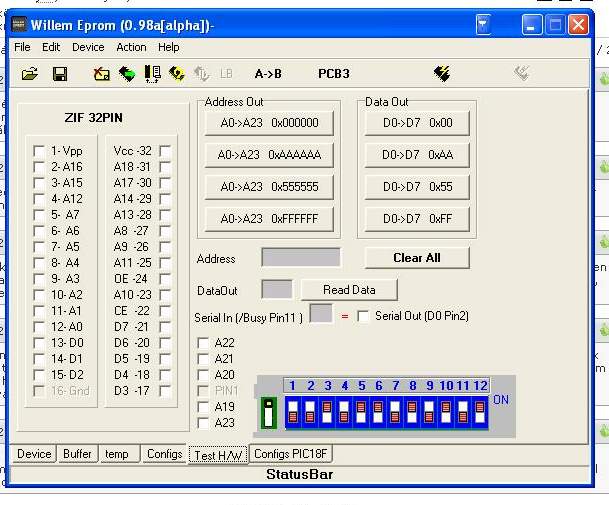Check the 1-Vpp pin checkbox
This screenshot has width=609, height=505.
tap(39, 151)
